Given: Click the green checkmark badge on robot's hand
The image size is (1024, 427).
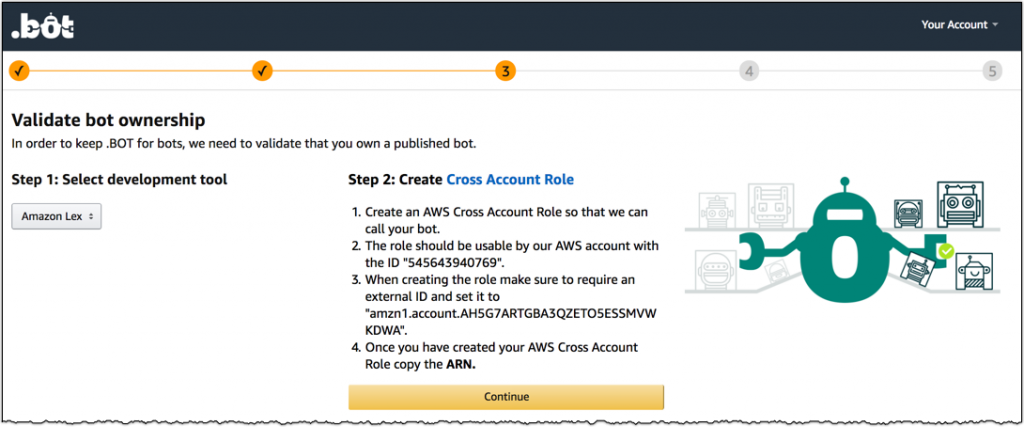Looking at the screenshot, I should [x=946, y=251].
